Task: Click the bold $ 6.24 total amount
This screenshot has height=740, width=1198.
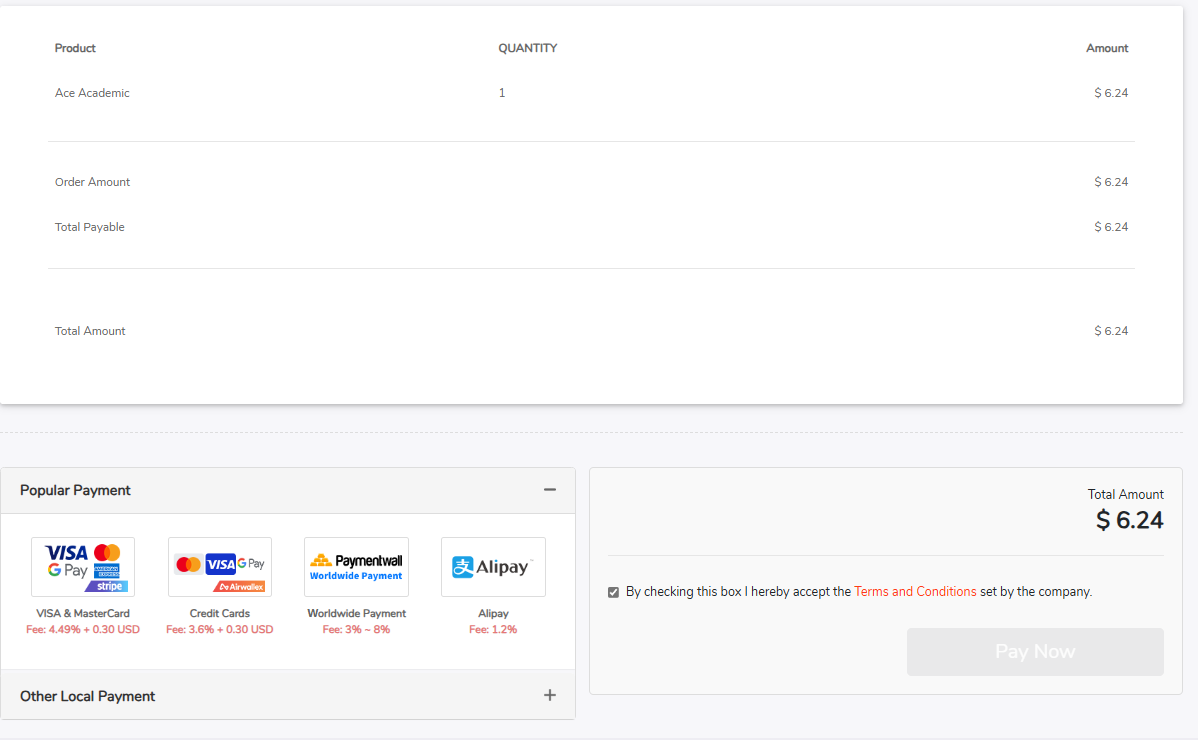Action: [x=1129, y=520]
